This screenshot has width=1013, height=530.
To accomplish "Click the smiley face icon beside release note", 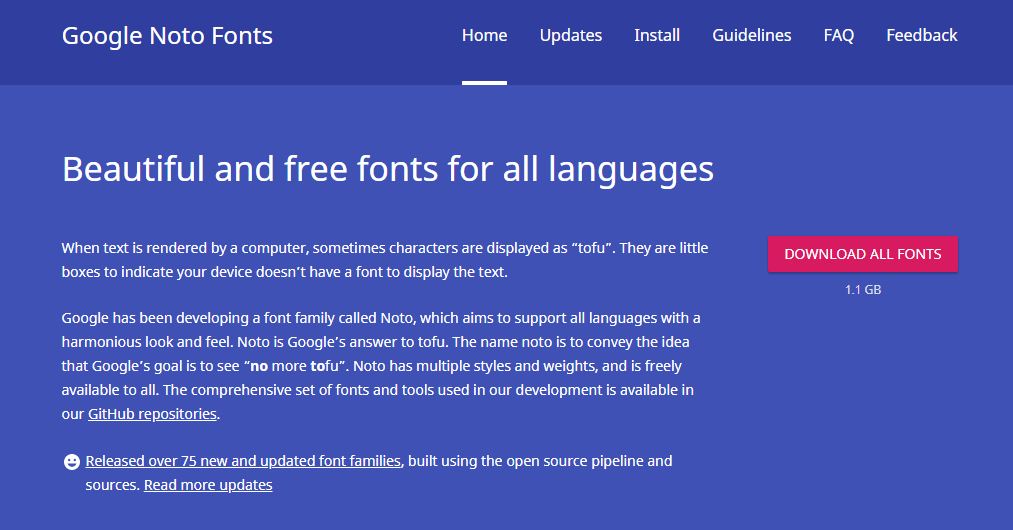I will click(72, 461).
